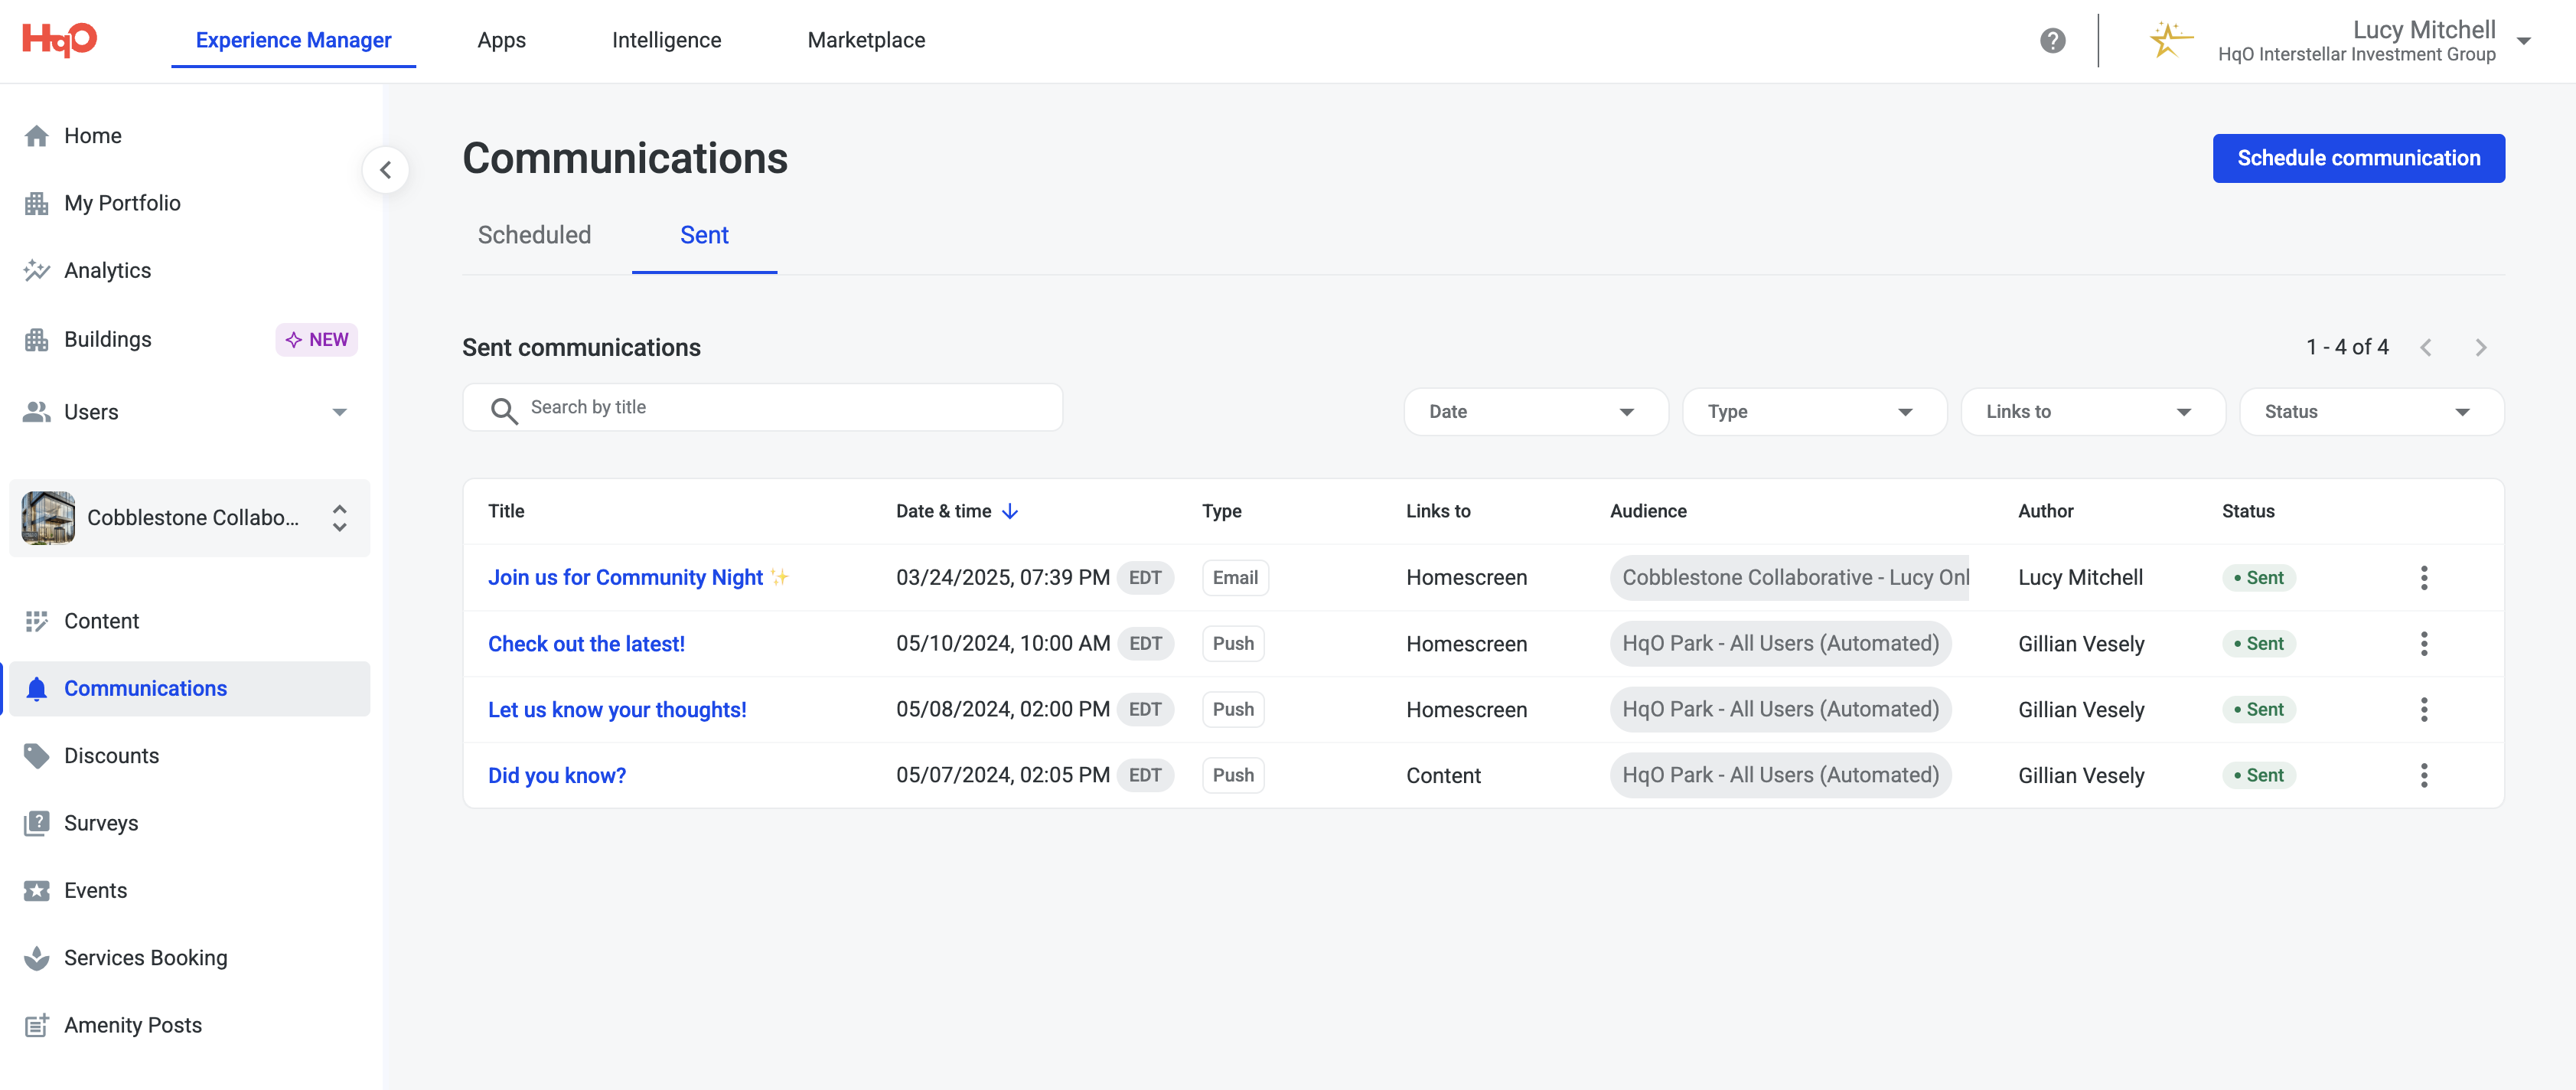Viewport: 2576px width, 1090px height.
Task: Switch to the Scheduled tab
Action: click(534, 235)
